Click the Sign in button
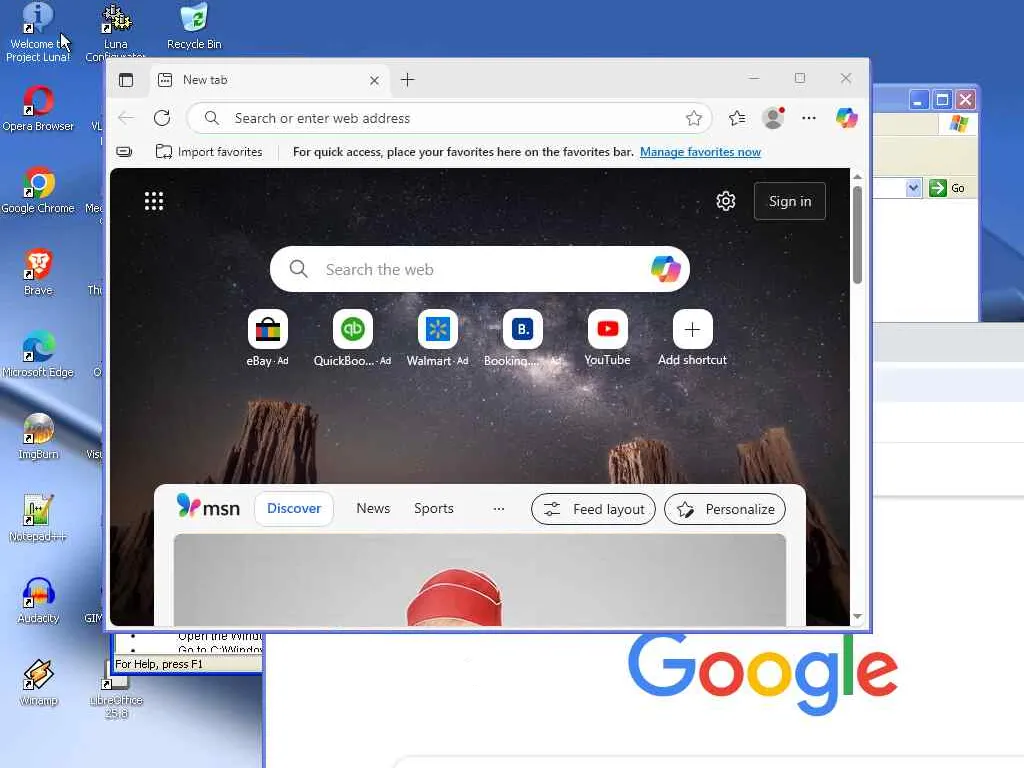1024x768 pixels. [790, 201]
